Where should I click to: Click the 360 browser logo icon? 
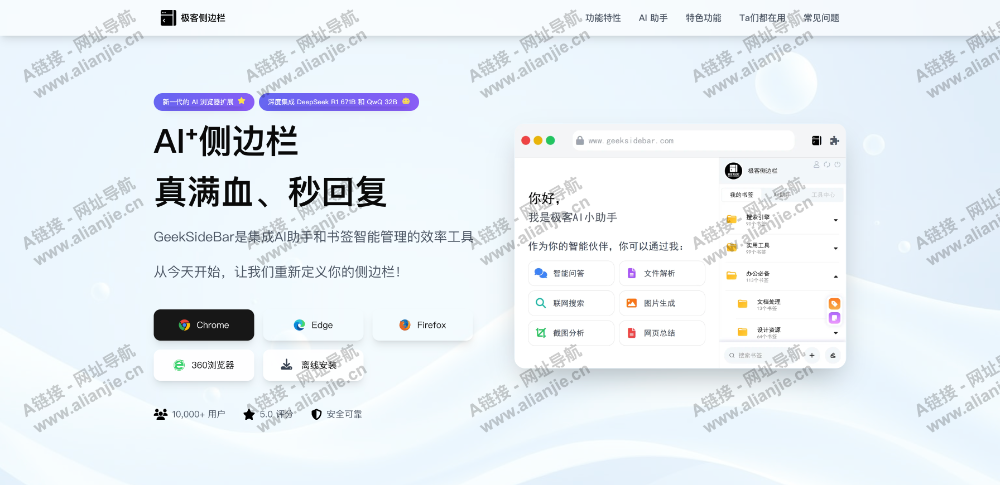(179, 365)
